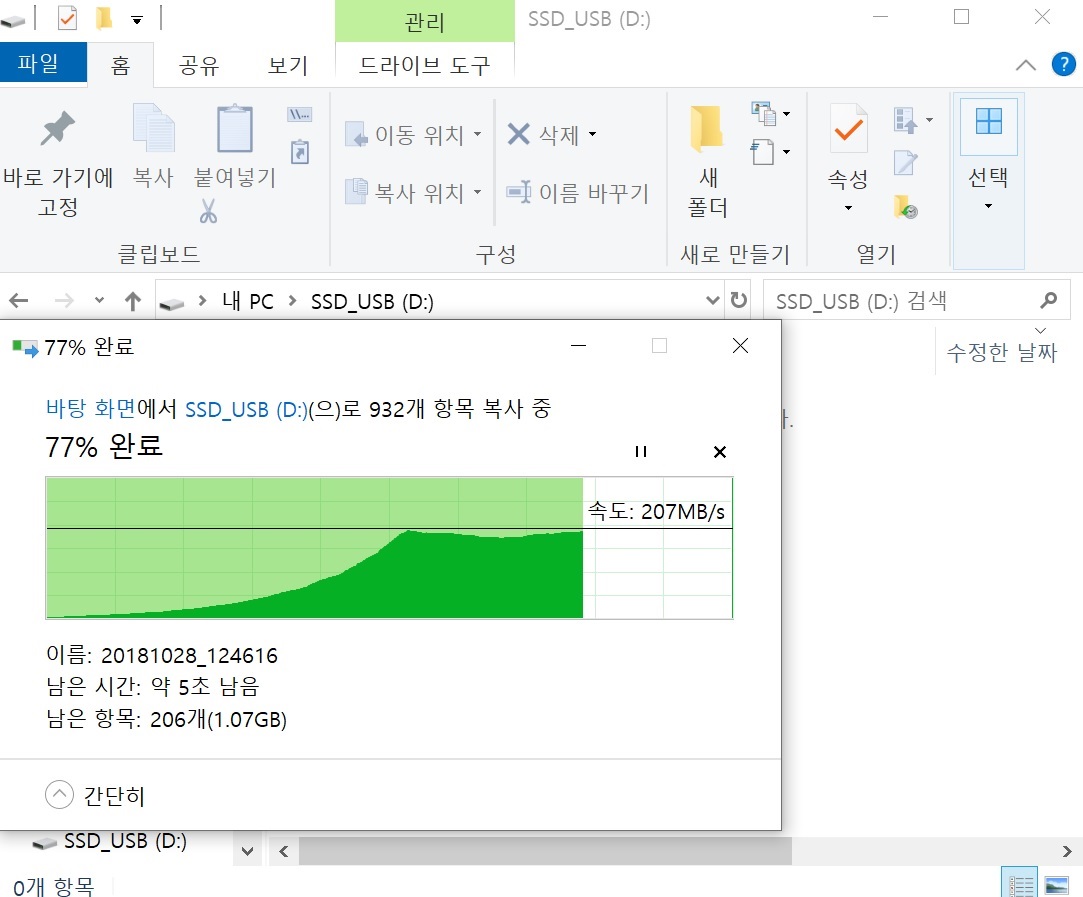Viewport: 1083px width, 897px height.
Task: Click the copy speed progress graph
Action: pos(389,548)
